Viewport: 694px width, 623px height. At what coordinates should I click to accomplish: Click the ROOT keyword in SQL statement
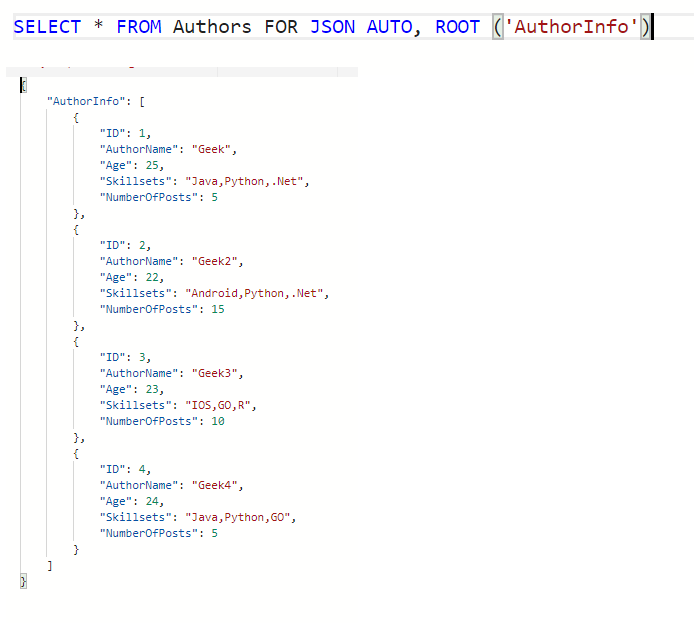point(457,27)
